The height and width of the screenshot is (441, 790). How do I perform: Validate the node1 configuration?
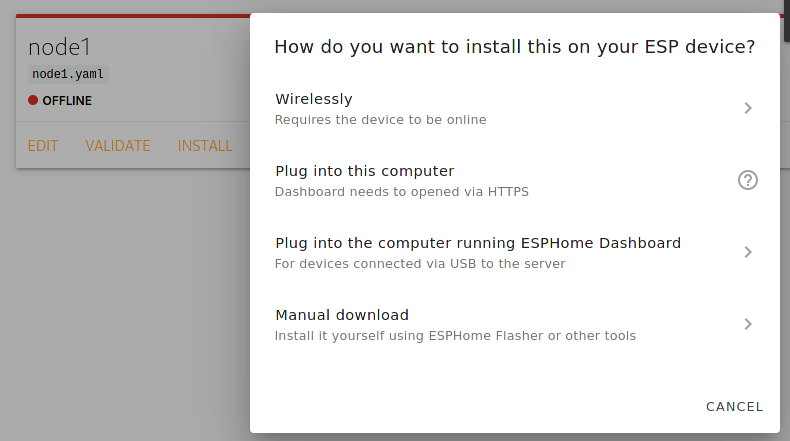pos(118,146)
